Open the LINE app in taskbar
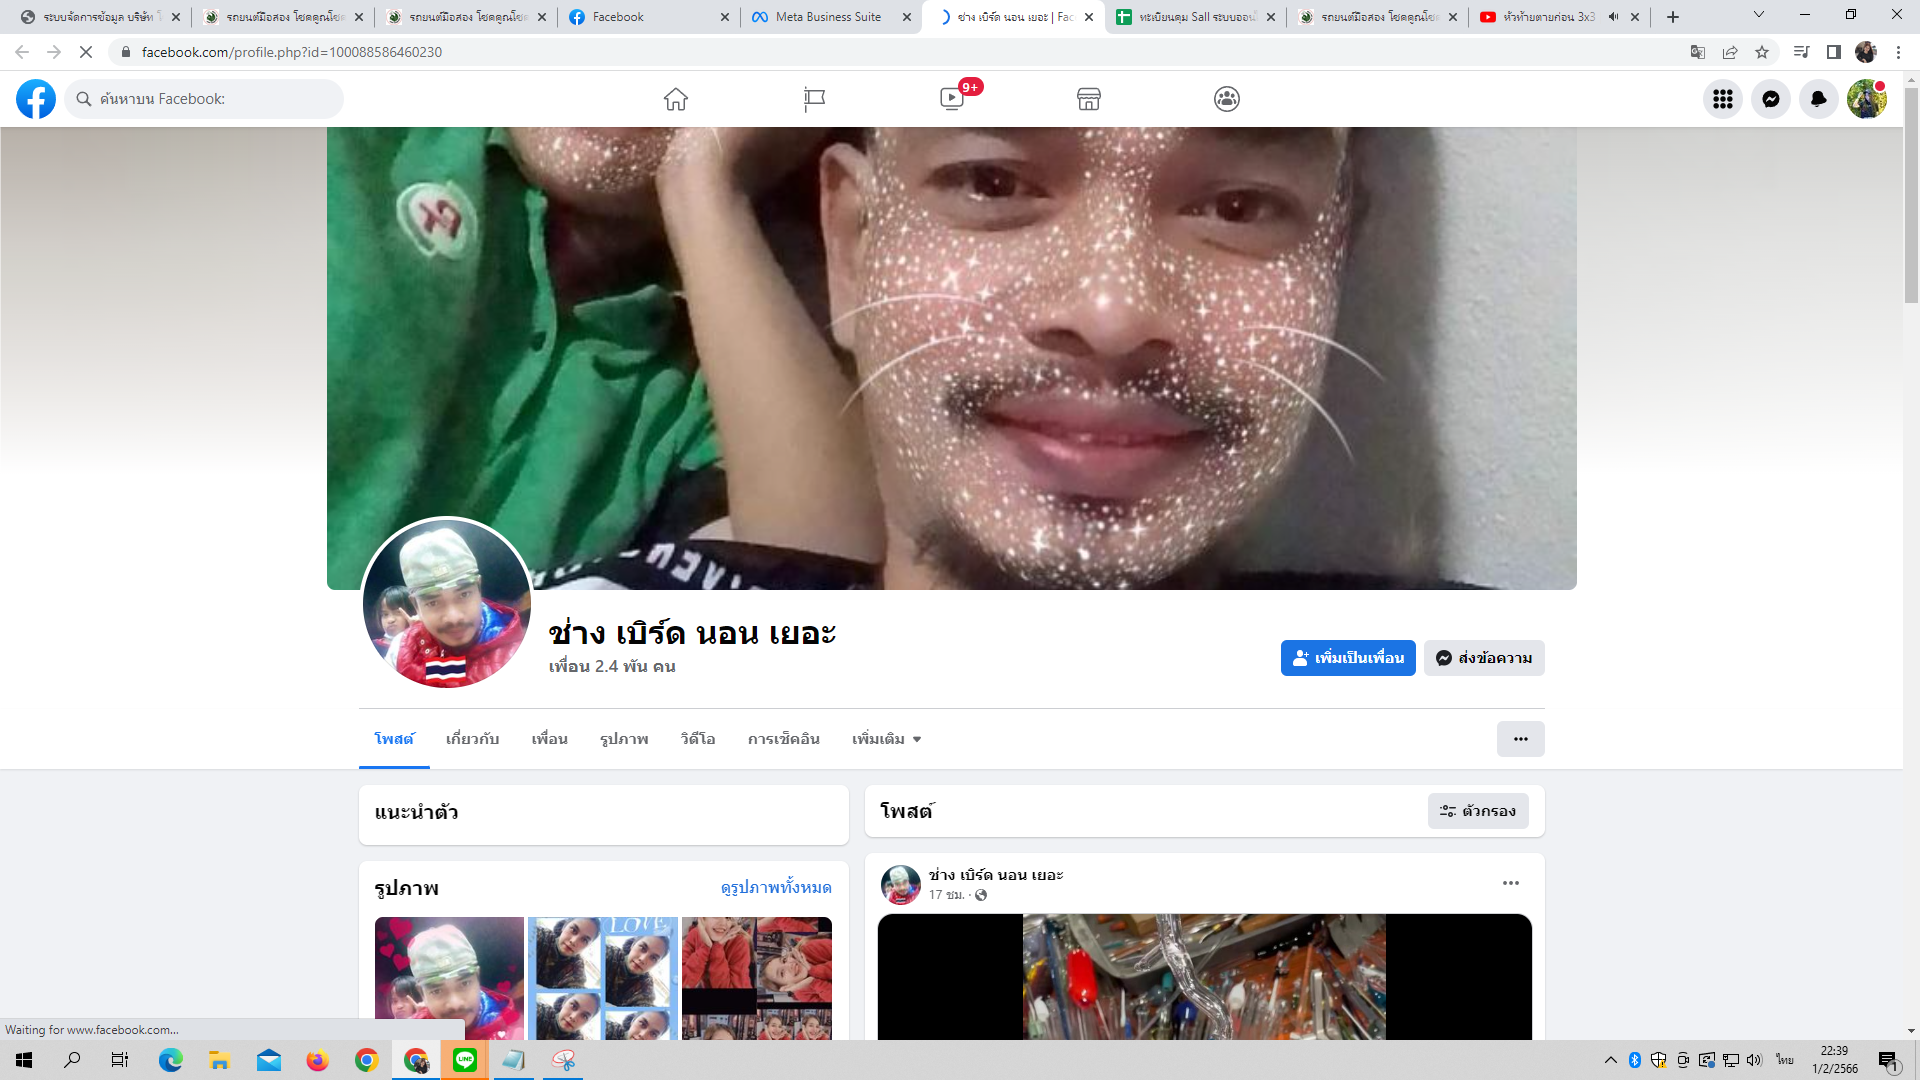This screenshot has height=1080, width=1920. click(x=465, y=1060)
